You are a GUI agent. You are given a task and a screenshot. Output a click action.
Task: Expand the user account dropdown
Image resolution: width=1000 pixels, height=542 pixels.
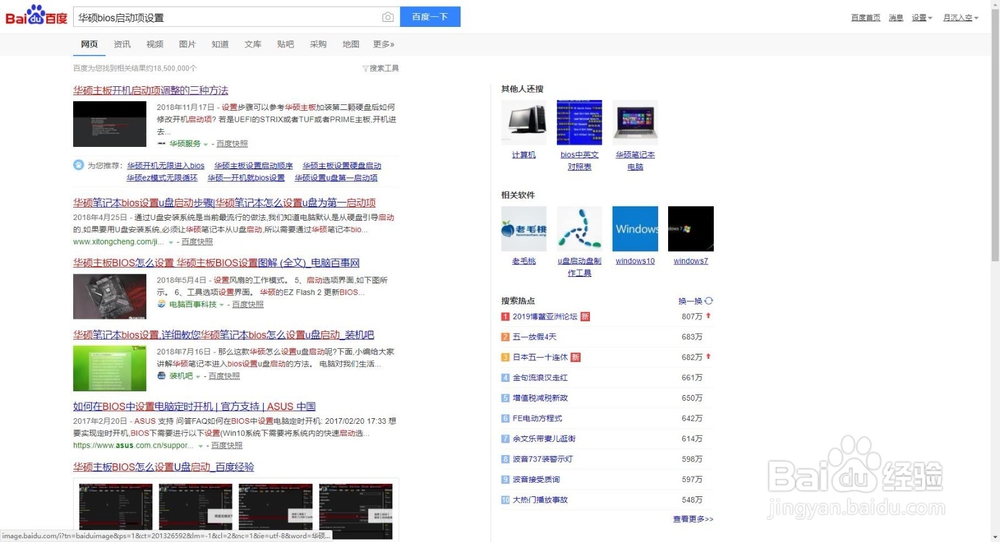click(960, 18)
